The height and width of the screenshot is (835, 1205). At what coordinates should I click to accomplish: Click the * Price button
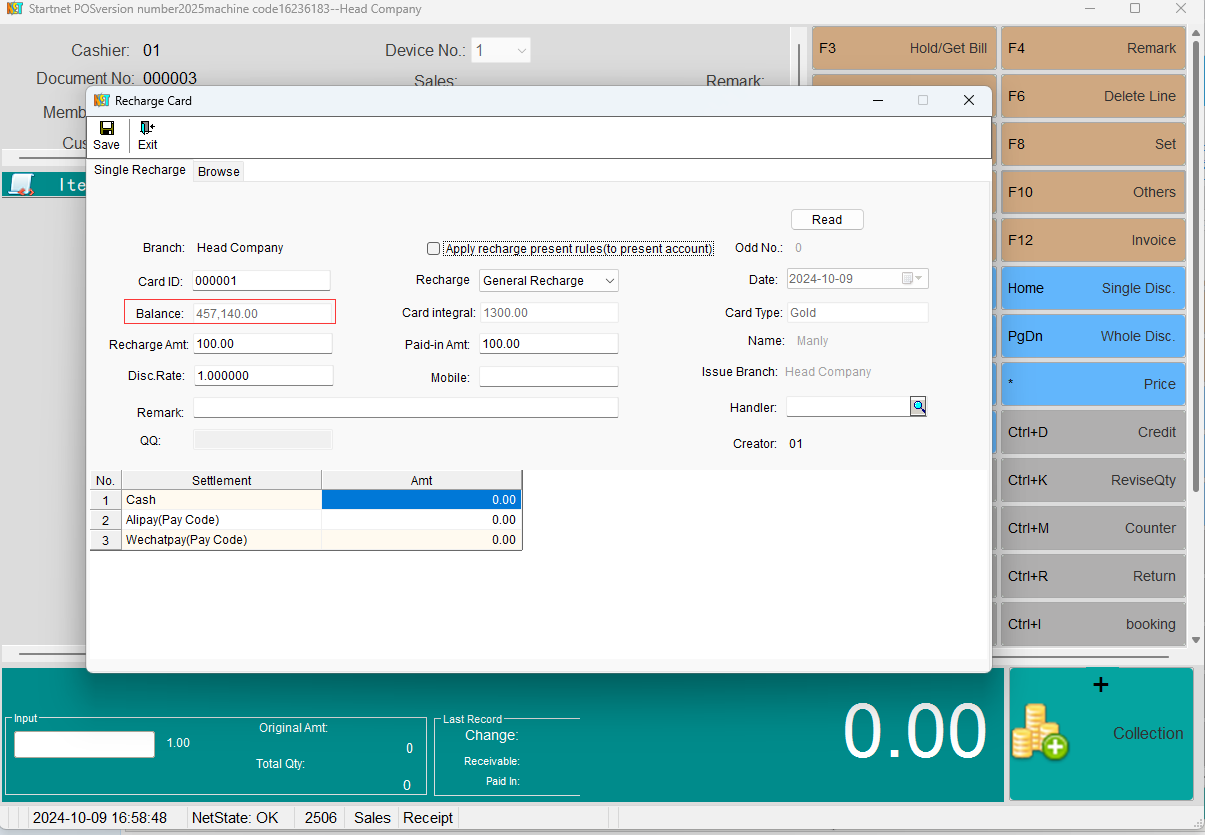click(1093, 384)
